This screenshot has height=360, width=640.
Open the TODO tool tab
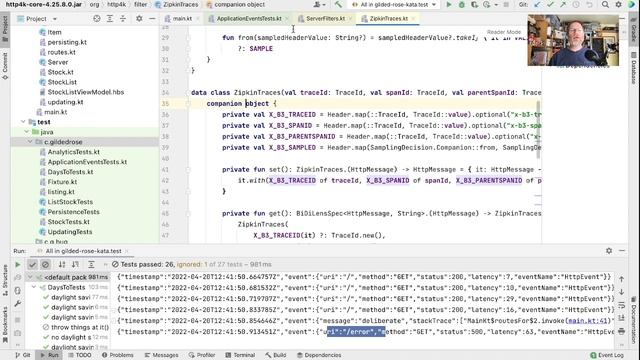(80, 355)
